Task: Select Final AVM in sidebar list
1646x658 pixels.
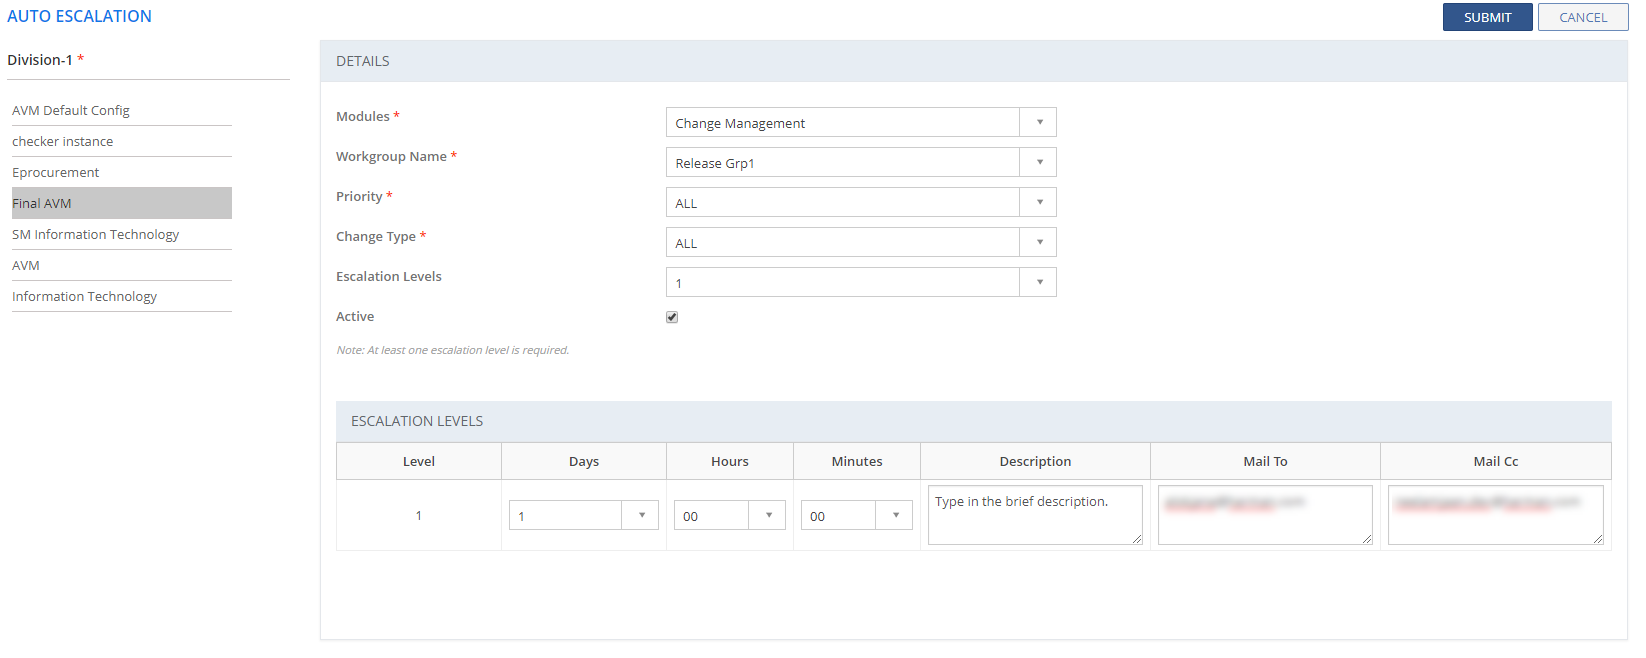Action: pos(42,203)
